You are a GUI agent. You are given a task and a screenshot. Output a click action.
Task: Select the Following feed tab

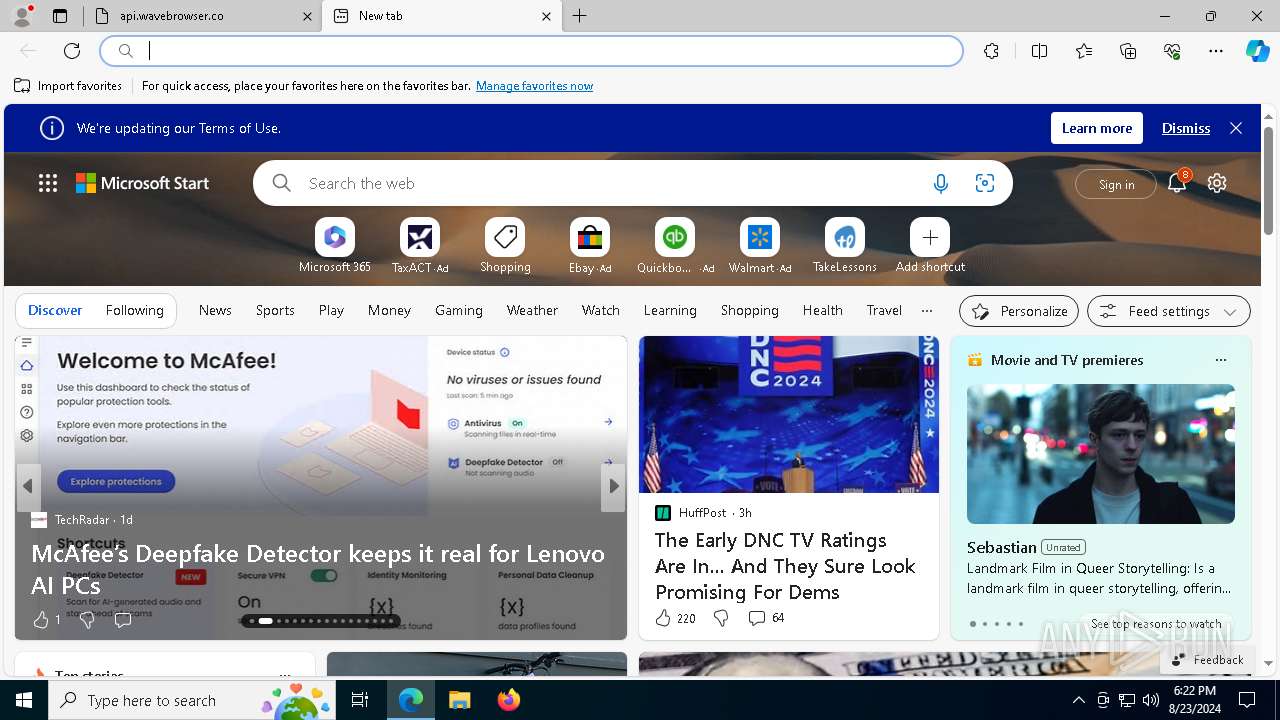tap(134, 310)
